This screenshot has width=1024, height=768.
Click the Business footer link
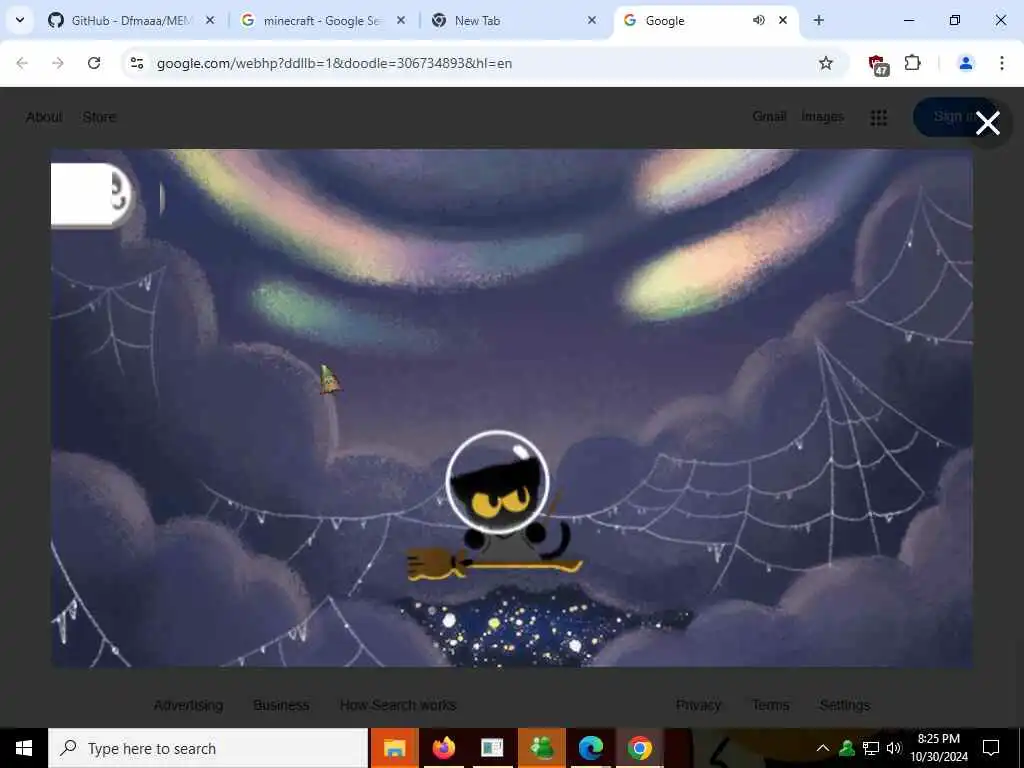281,705
